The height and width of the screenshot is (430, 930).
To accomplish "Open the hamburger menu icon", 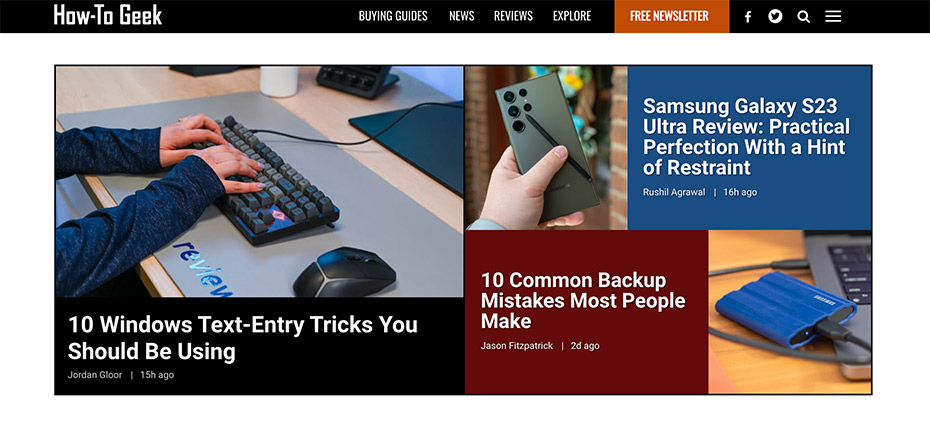I will tap(833, 17).
